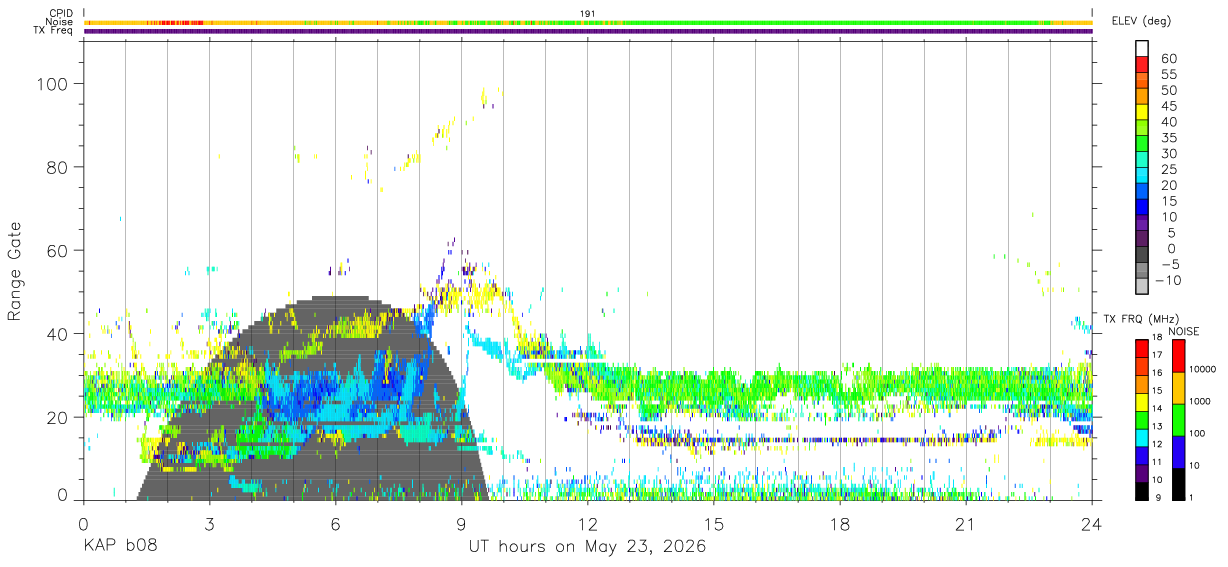Click the 'CPID' row label
Screen dimensions: 1228x567
(60, 13)
